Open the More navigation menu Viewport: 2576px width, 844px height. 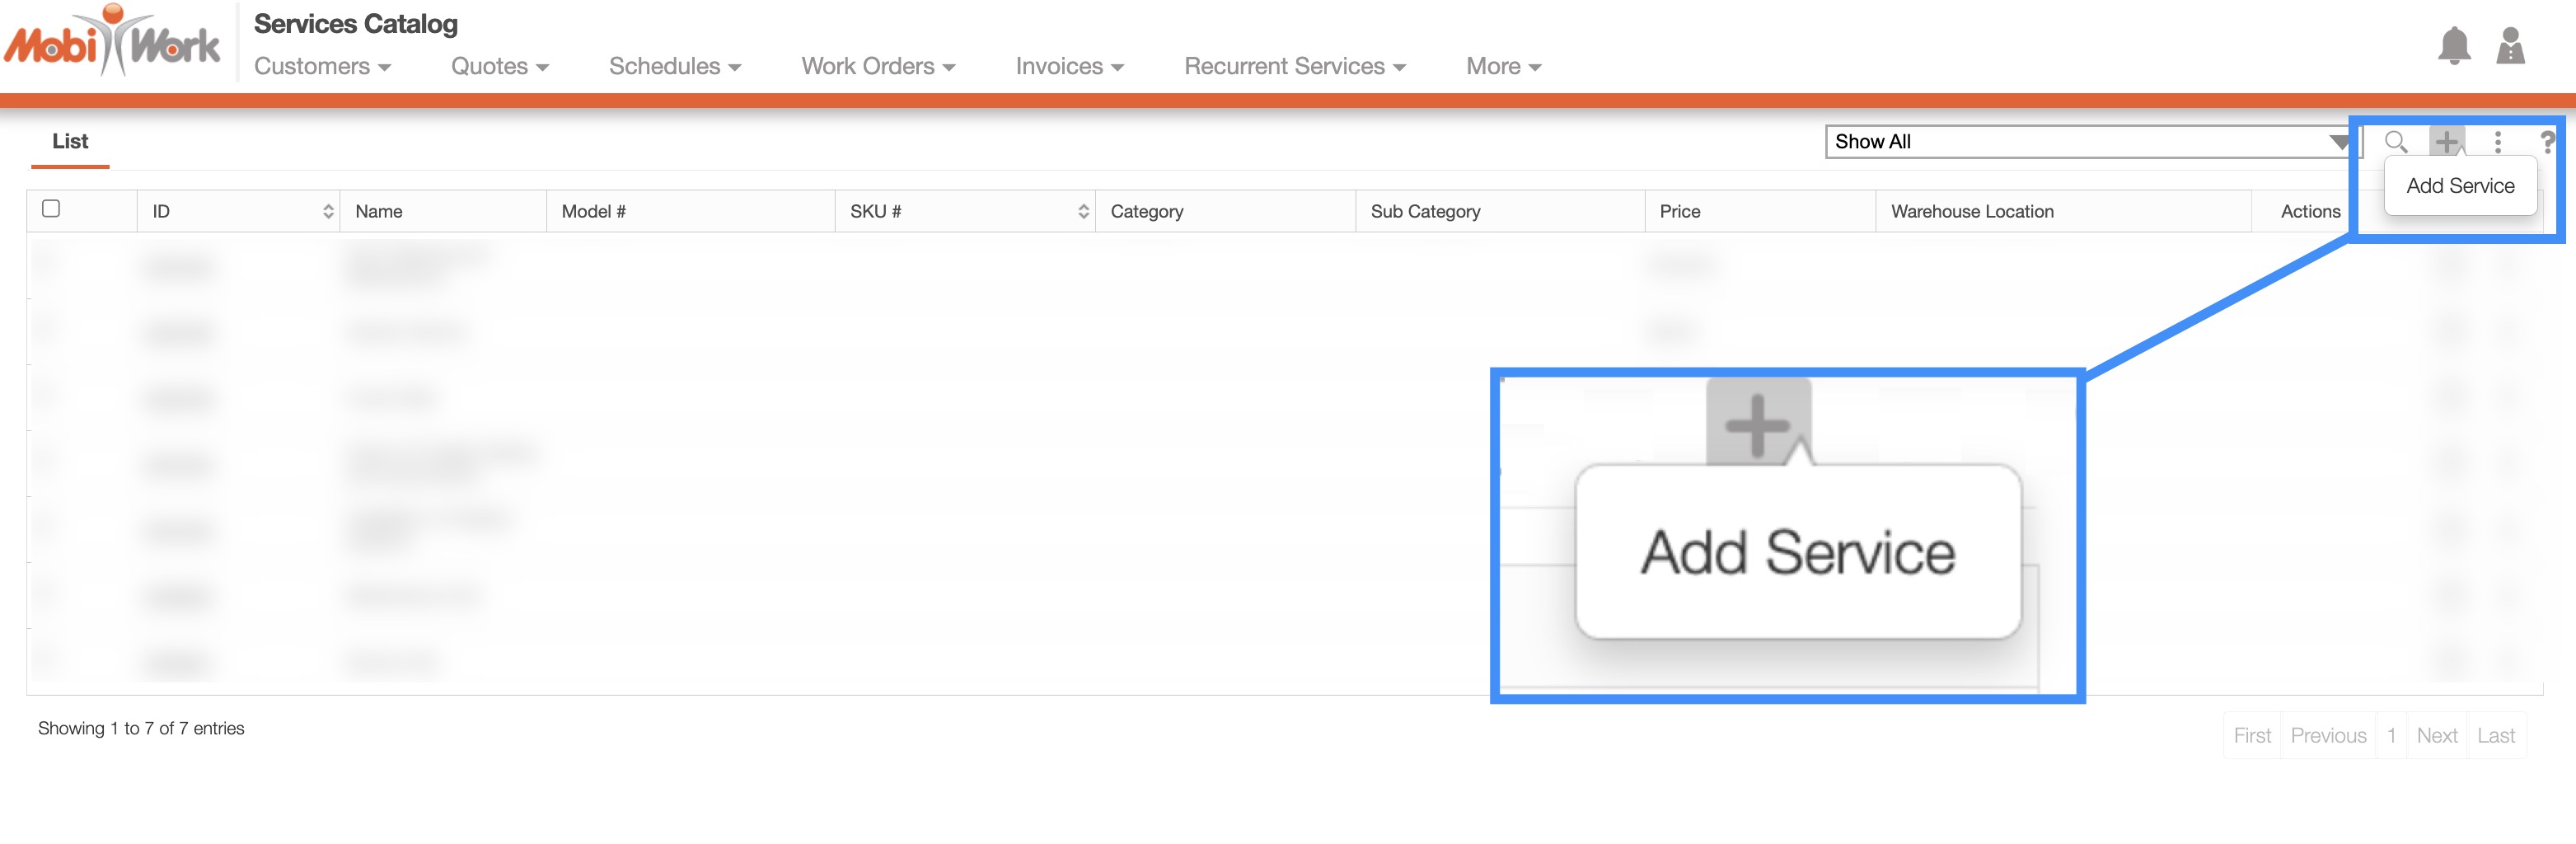click(x=1502, y=66)
